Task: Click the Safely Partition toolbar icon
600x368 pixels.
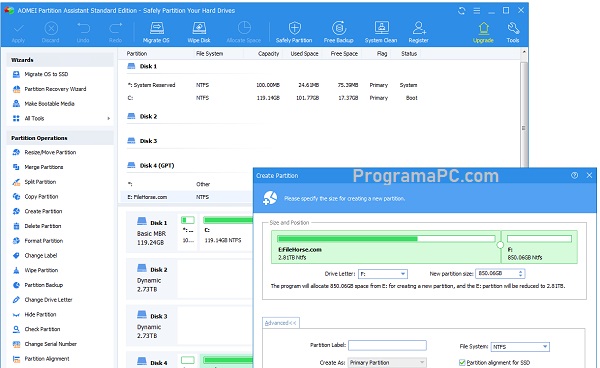Action: [x=294, y=32]
